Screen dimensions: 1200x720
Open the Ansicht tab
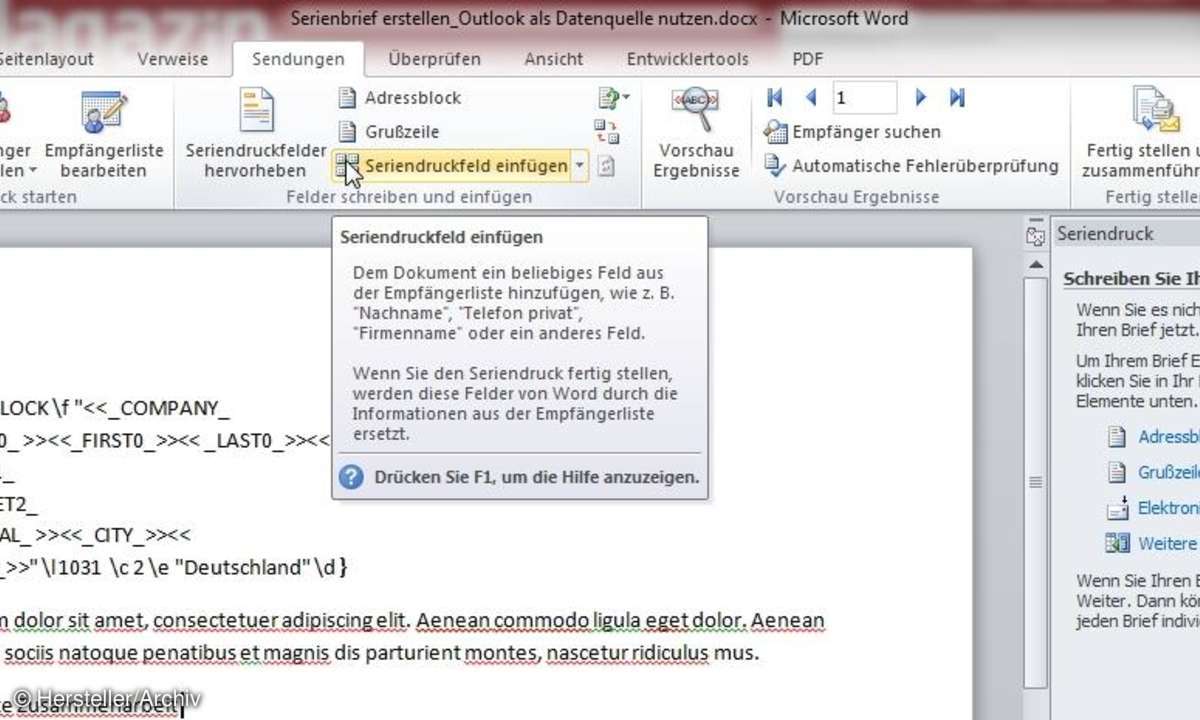pos(554,60)
